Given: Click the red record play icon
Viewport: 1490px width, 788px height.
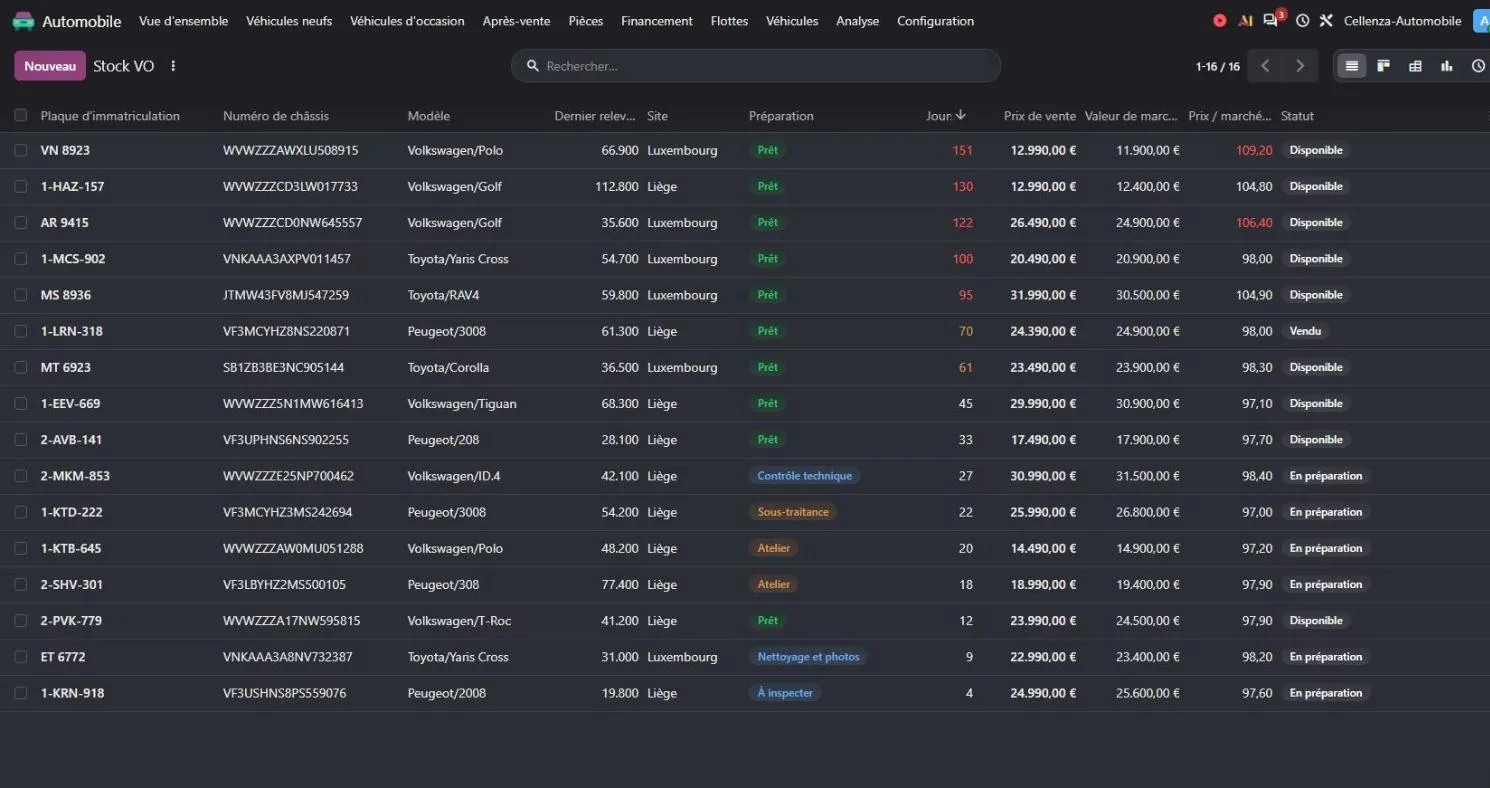Looking at the screenshot, I should pyautogui.click(x=1219, y=21).
